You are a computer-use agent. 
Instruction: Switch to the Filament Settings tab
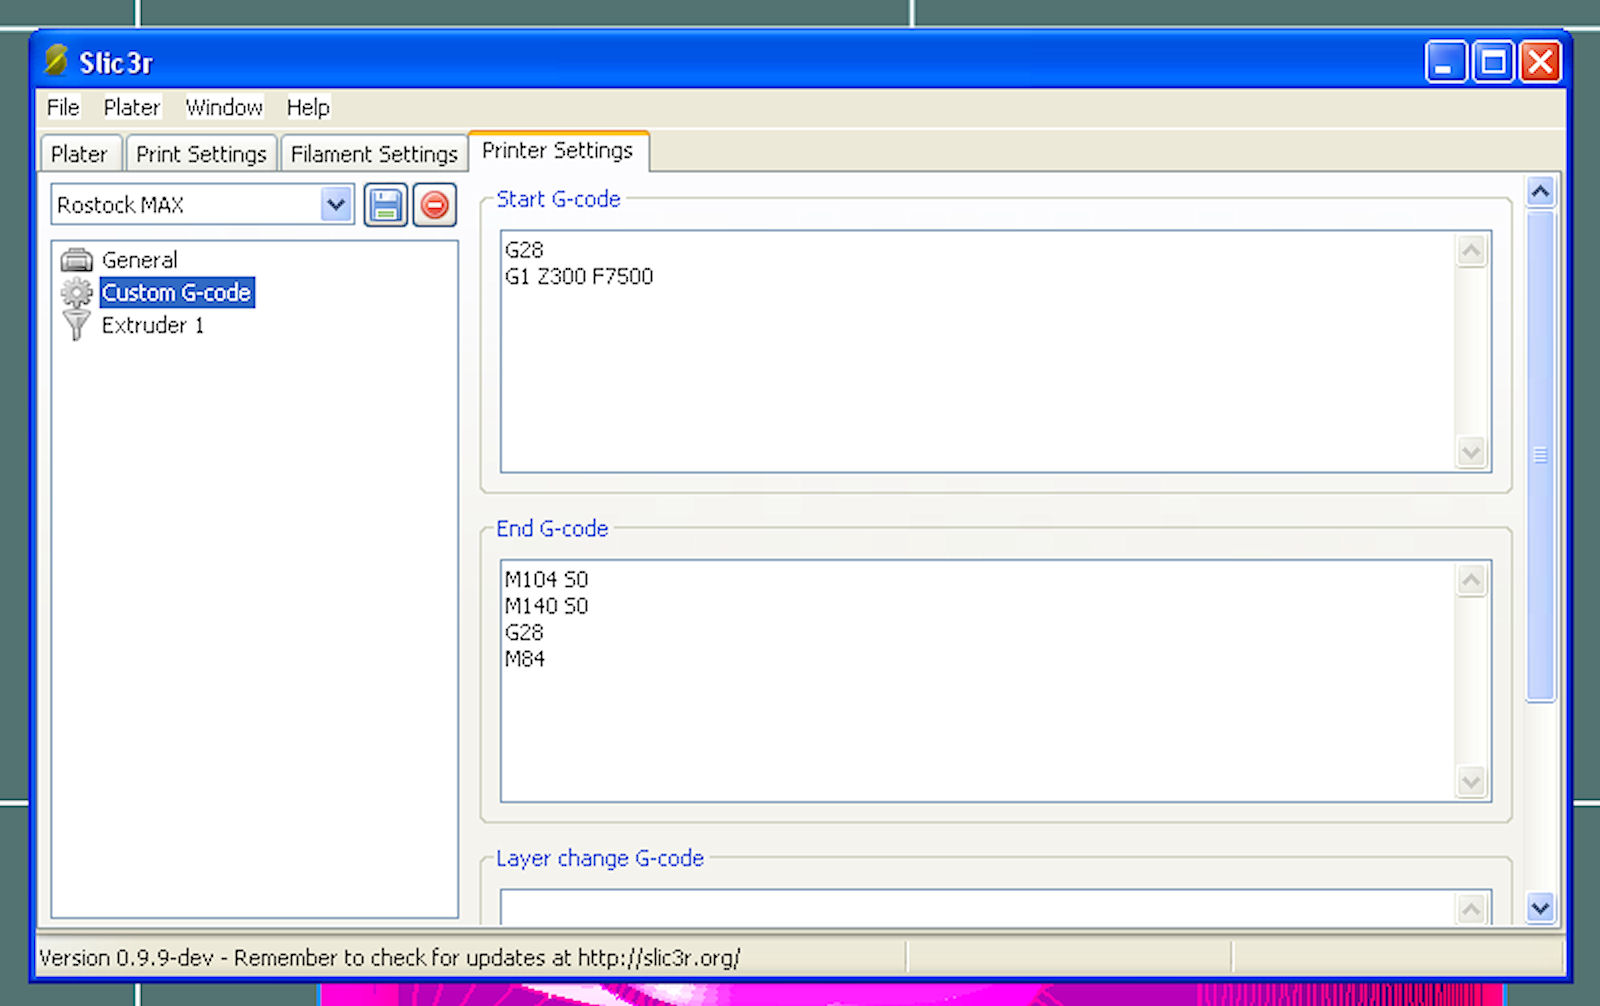(x=374, y=154)
